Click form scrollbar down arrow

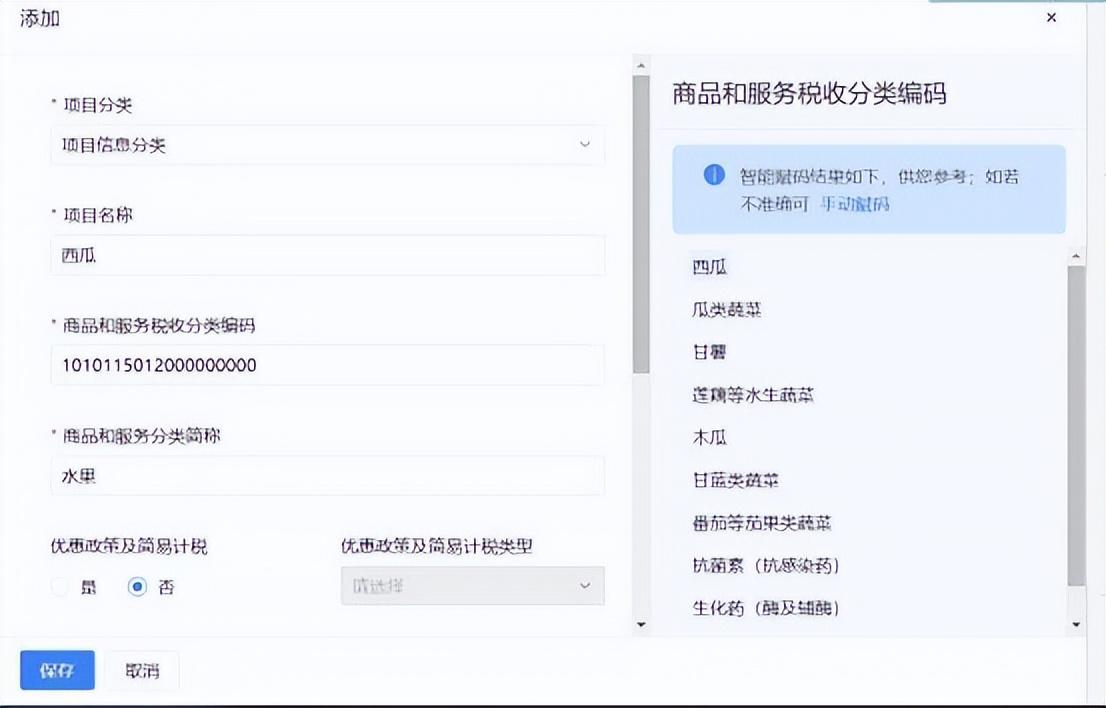point(640,624)
